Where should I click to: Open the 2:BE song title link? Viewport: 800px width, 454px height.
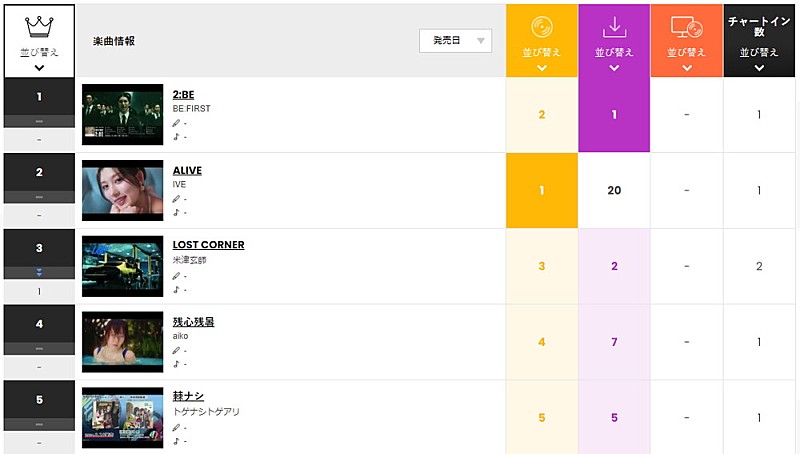point(183,95)
